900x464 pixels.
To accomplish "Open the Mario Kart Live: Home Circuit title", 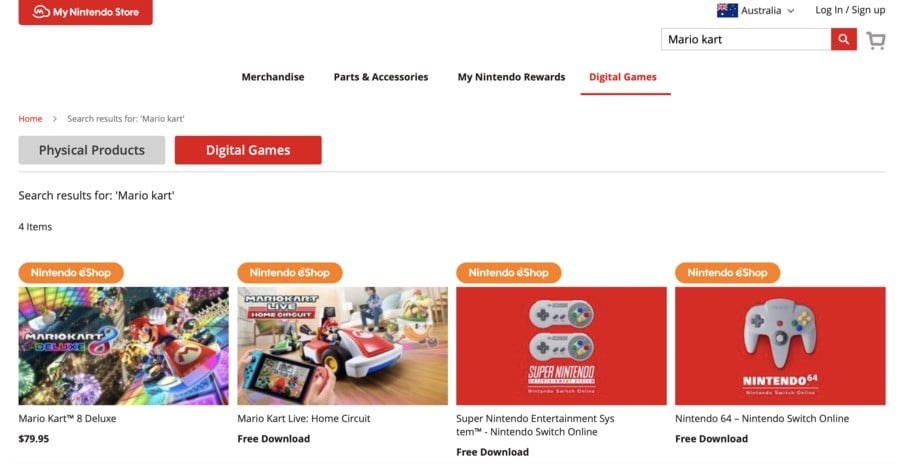I will [x=304, y=419].
